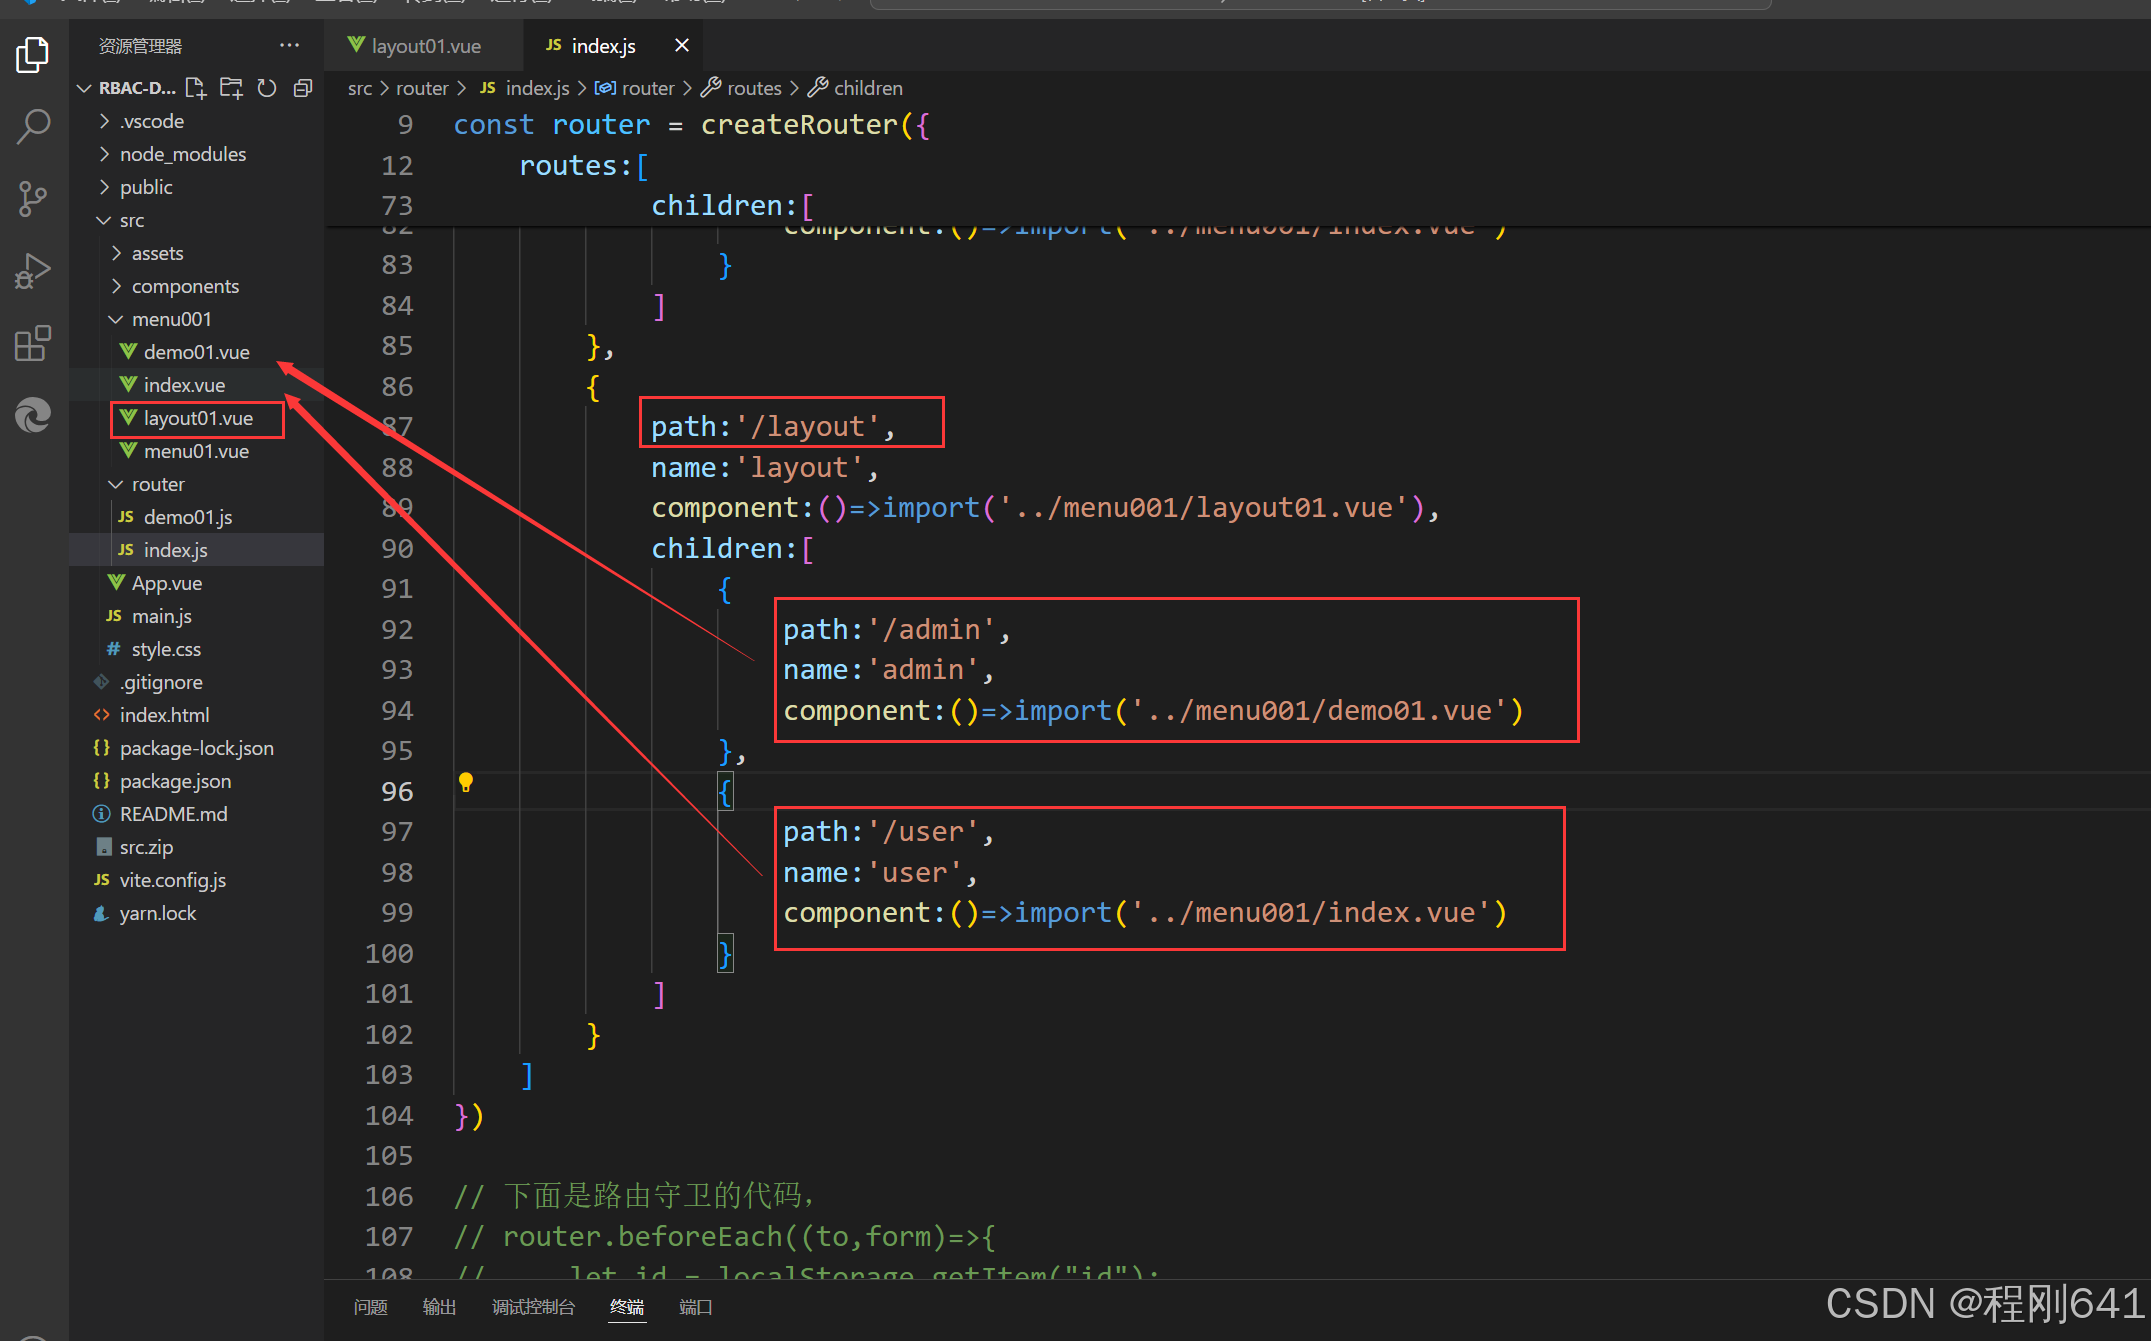This screenshot has height=1341, width=2151.
Task: Switch to the layout01.vue editor tab
Action: pos(425,46)
